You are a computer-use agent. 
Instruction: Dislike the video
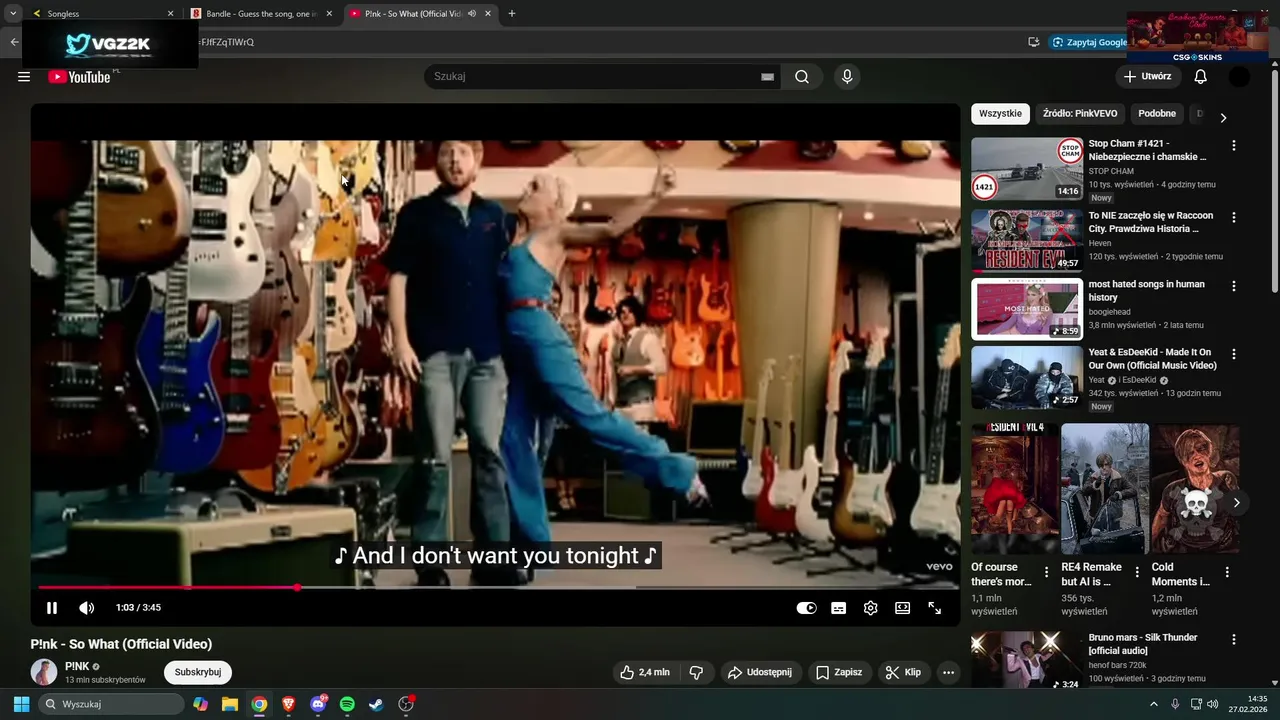coord(697,672)
